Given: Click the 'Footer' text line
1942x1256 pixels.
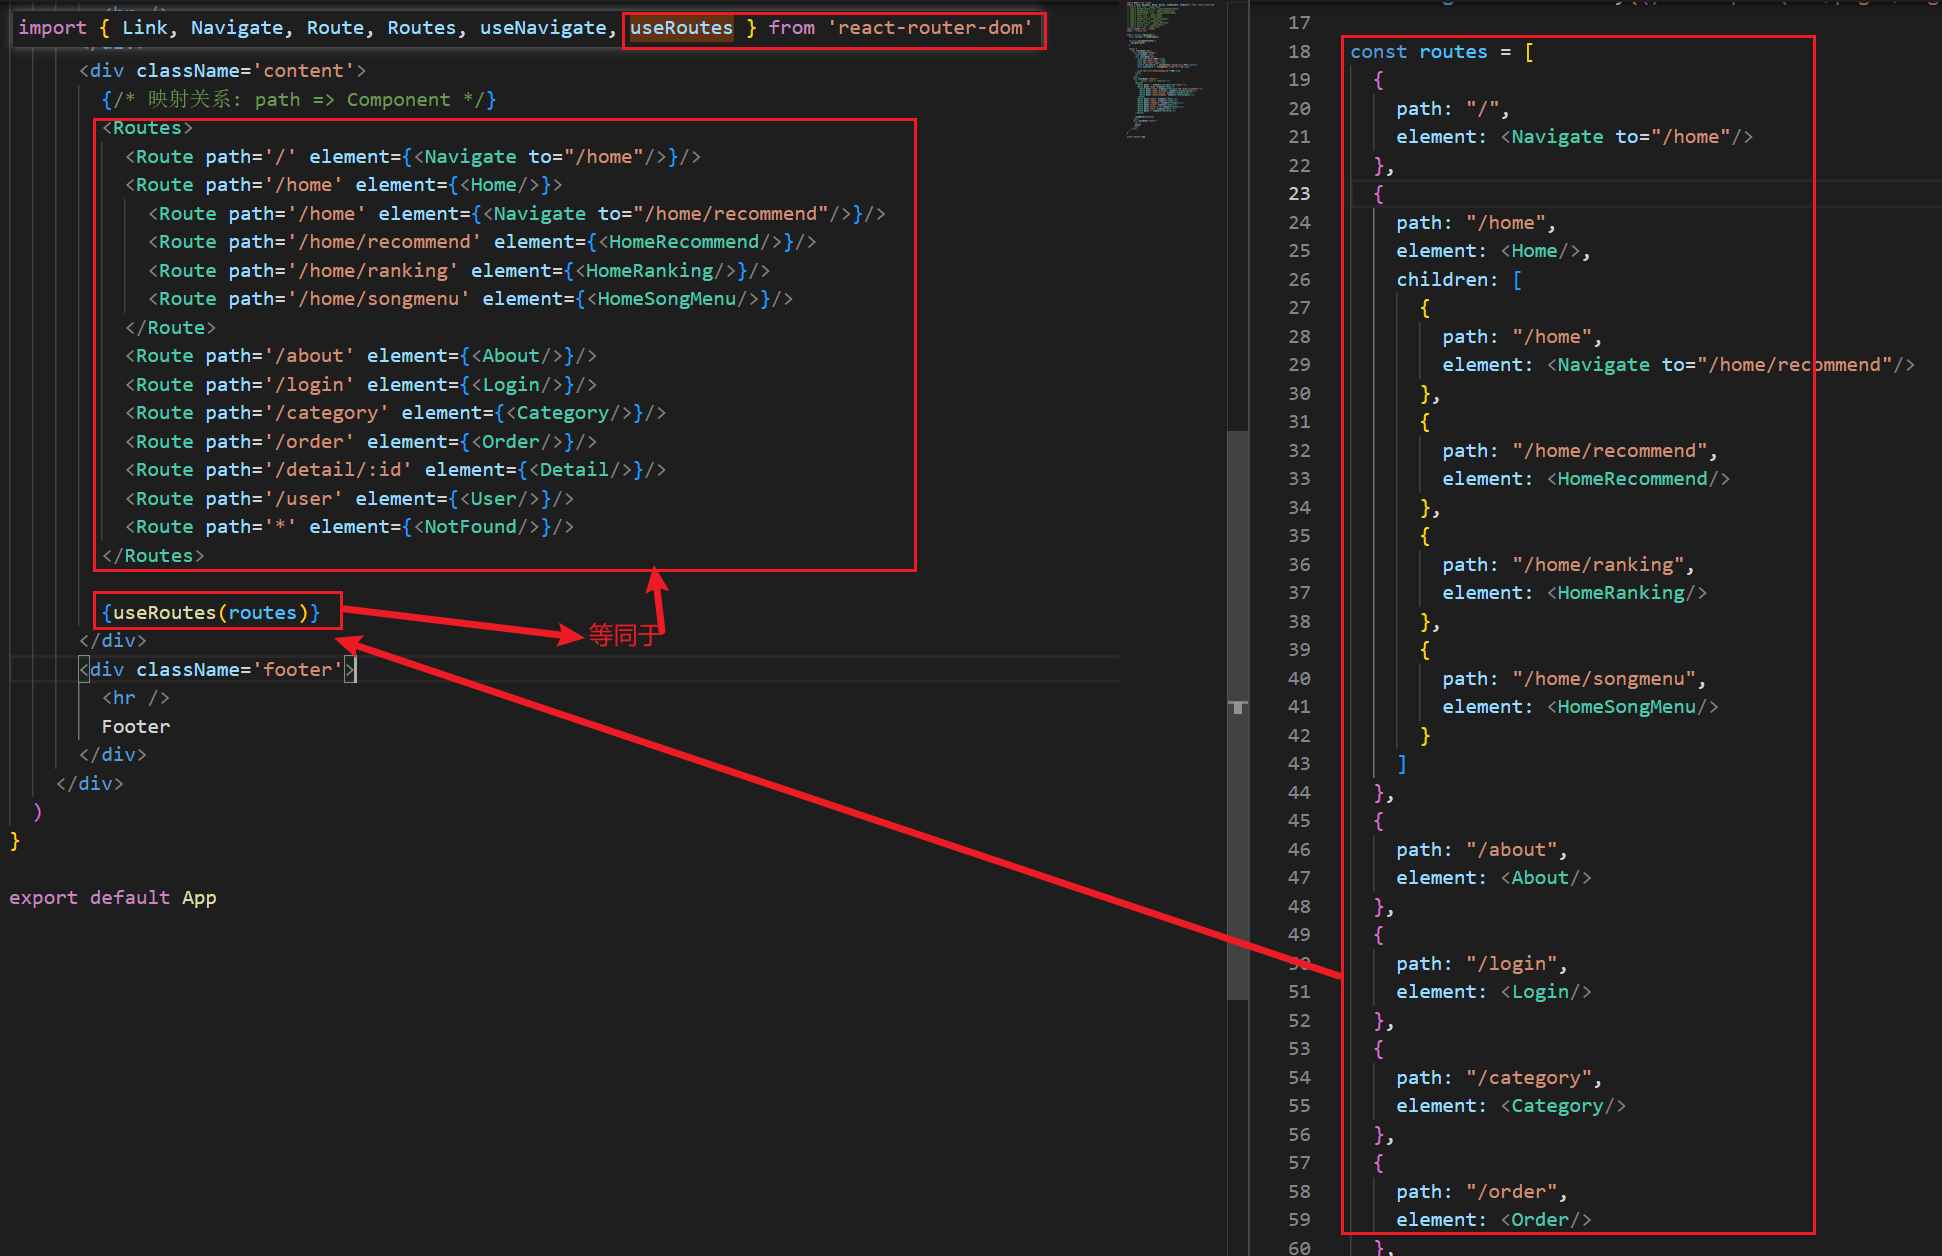Looking at the screenshot, I should 136,727.
